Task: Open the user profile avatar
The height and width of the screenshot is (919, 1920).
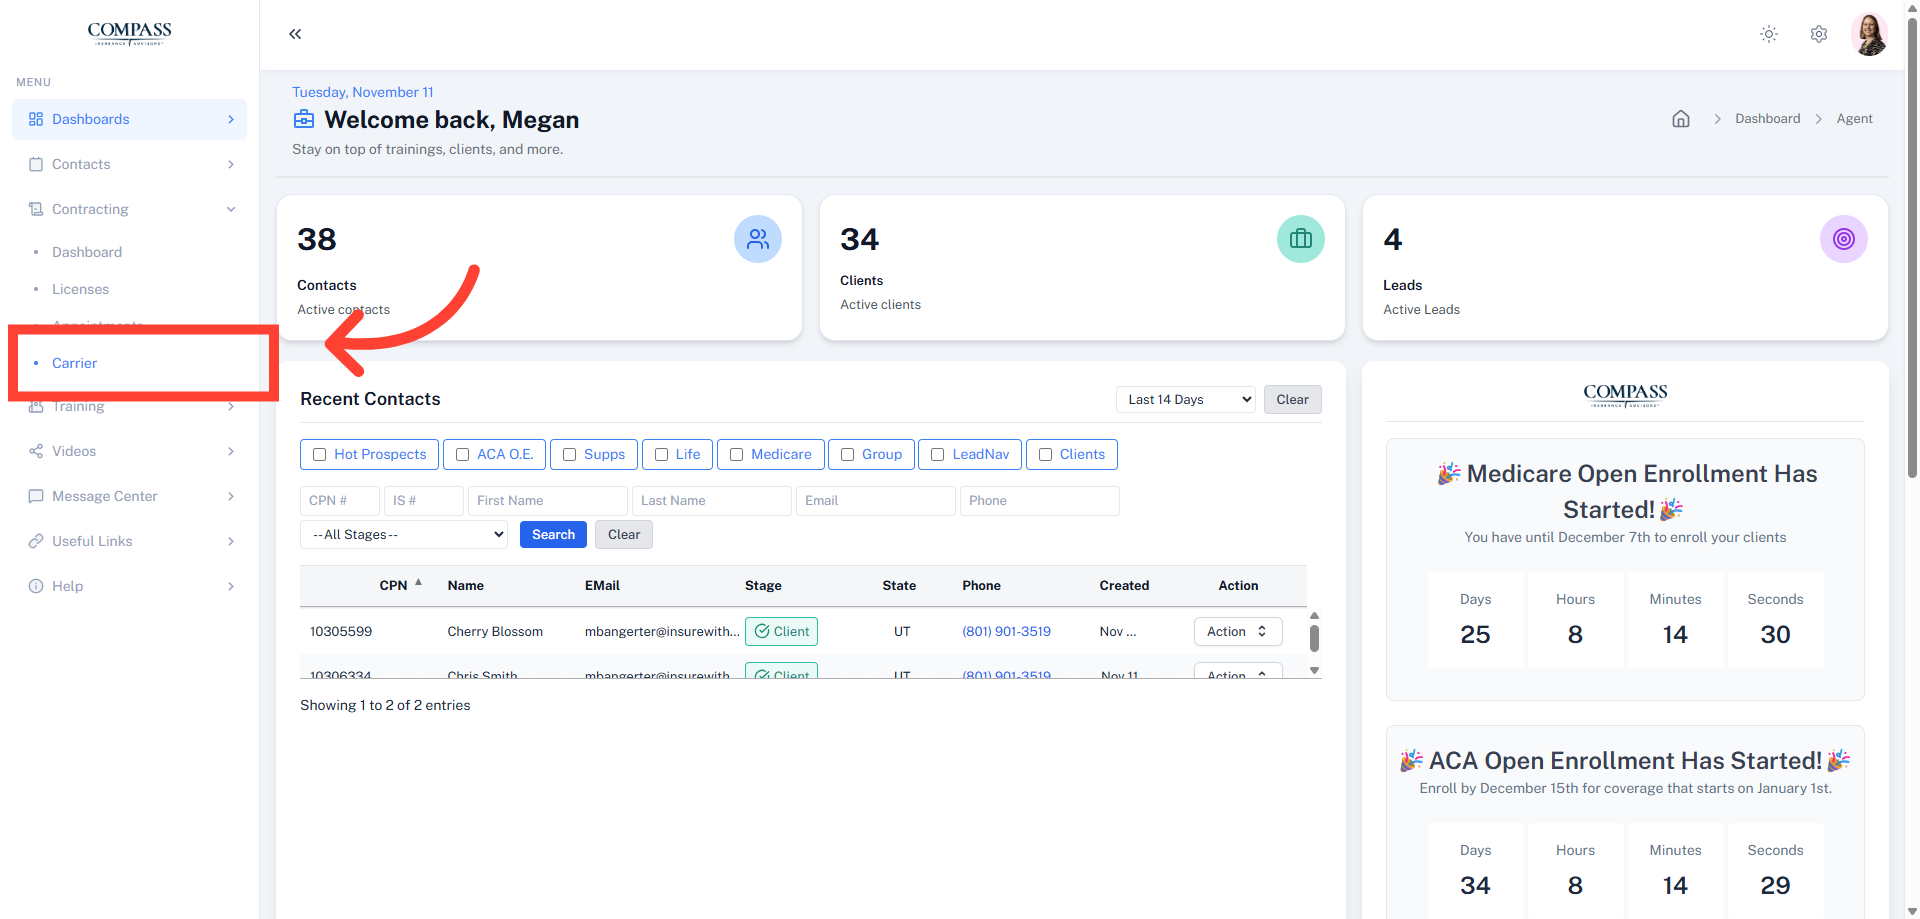Action: (1868, 34)
